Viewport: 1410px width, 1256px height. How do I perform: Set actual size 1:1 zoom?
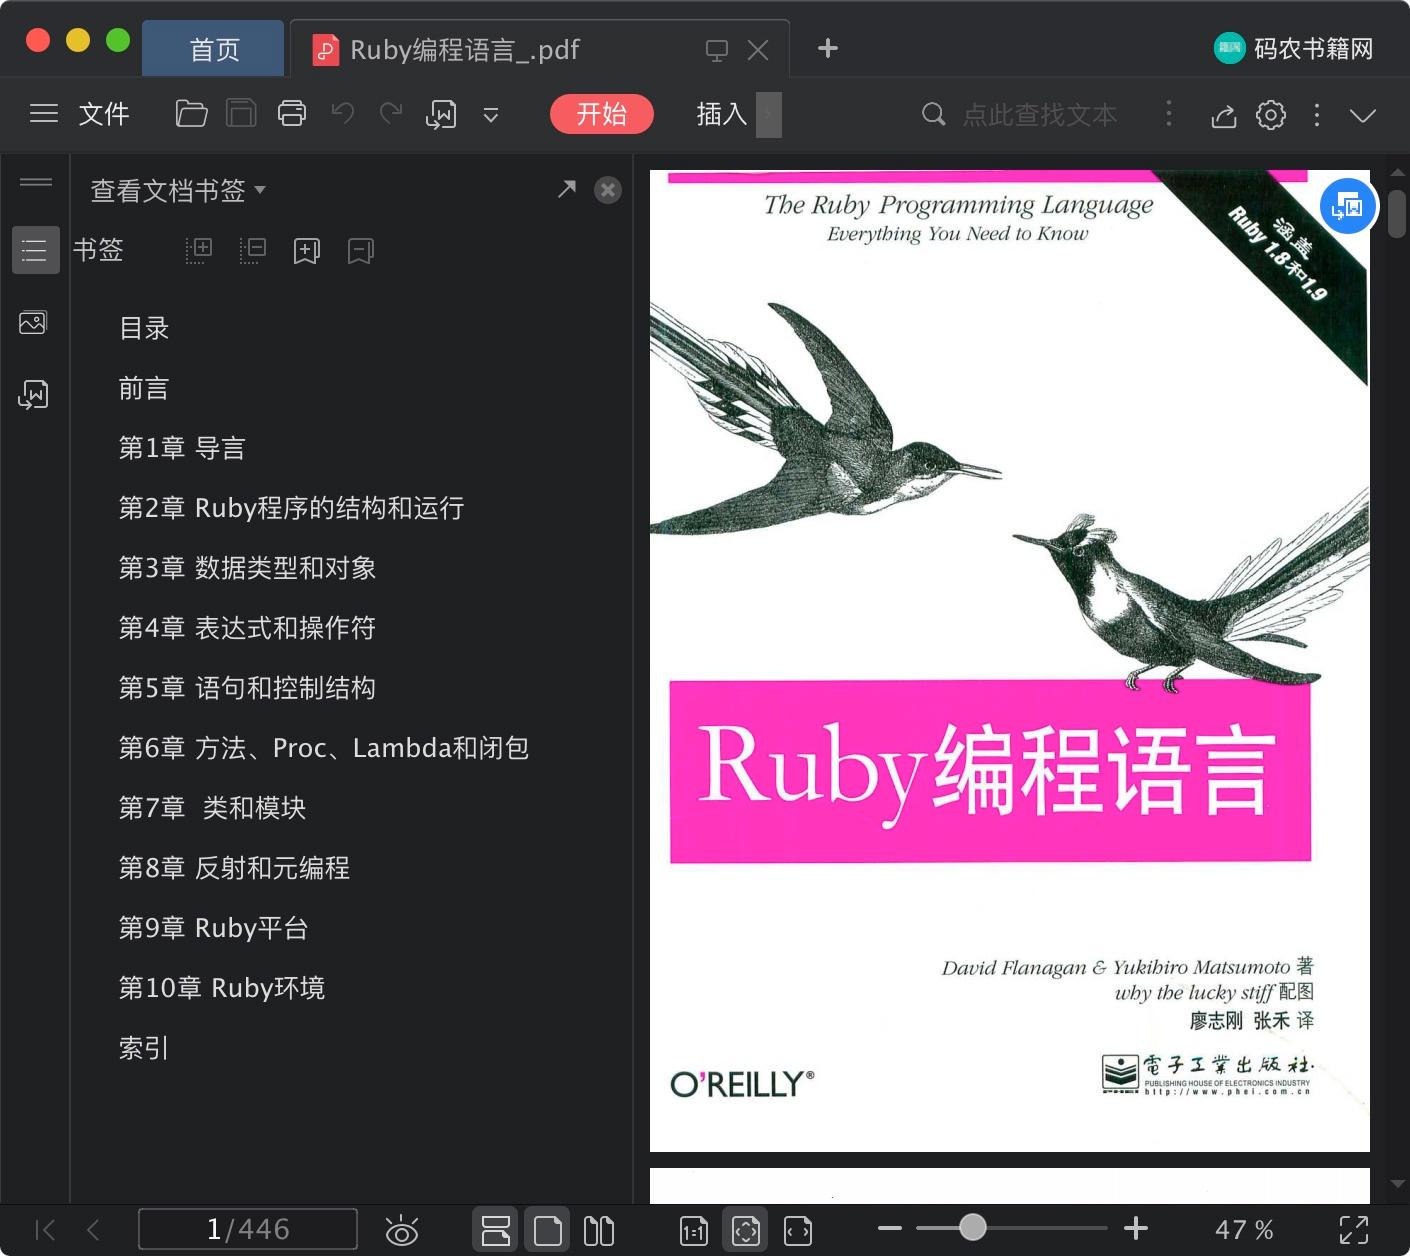(x=694, y=1230)
